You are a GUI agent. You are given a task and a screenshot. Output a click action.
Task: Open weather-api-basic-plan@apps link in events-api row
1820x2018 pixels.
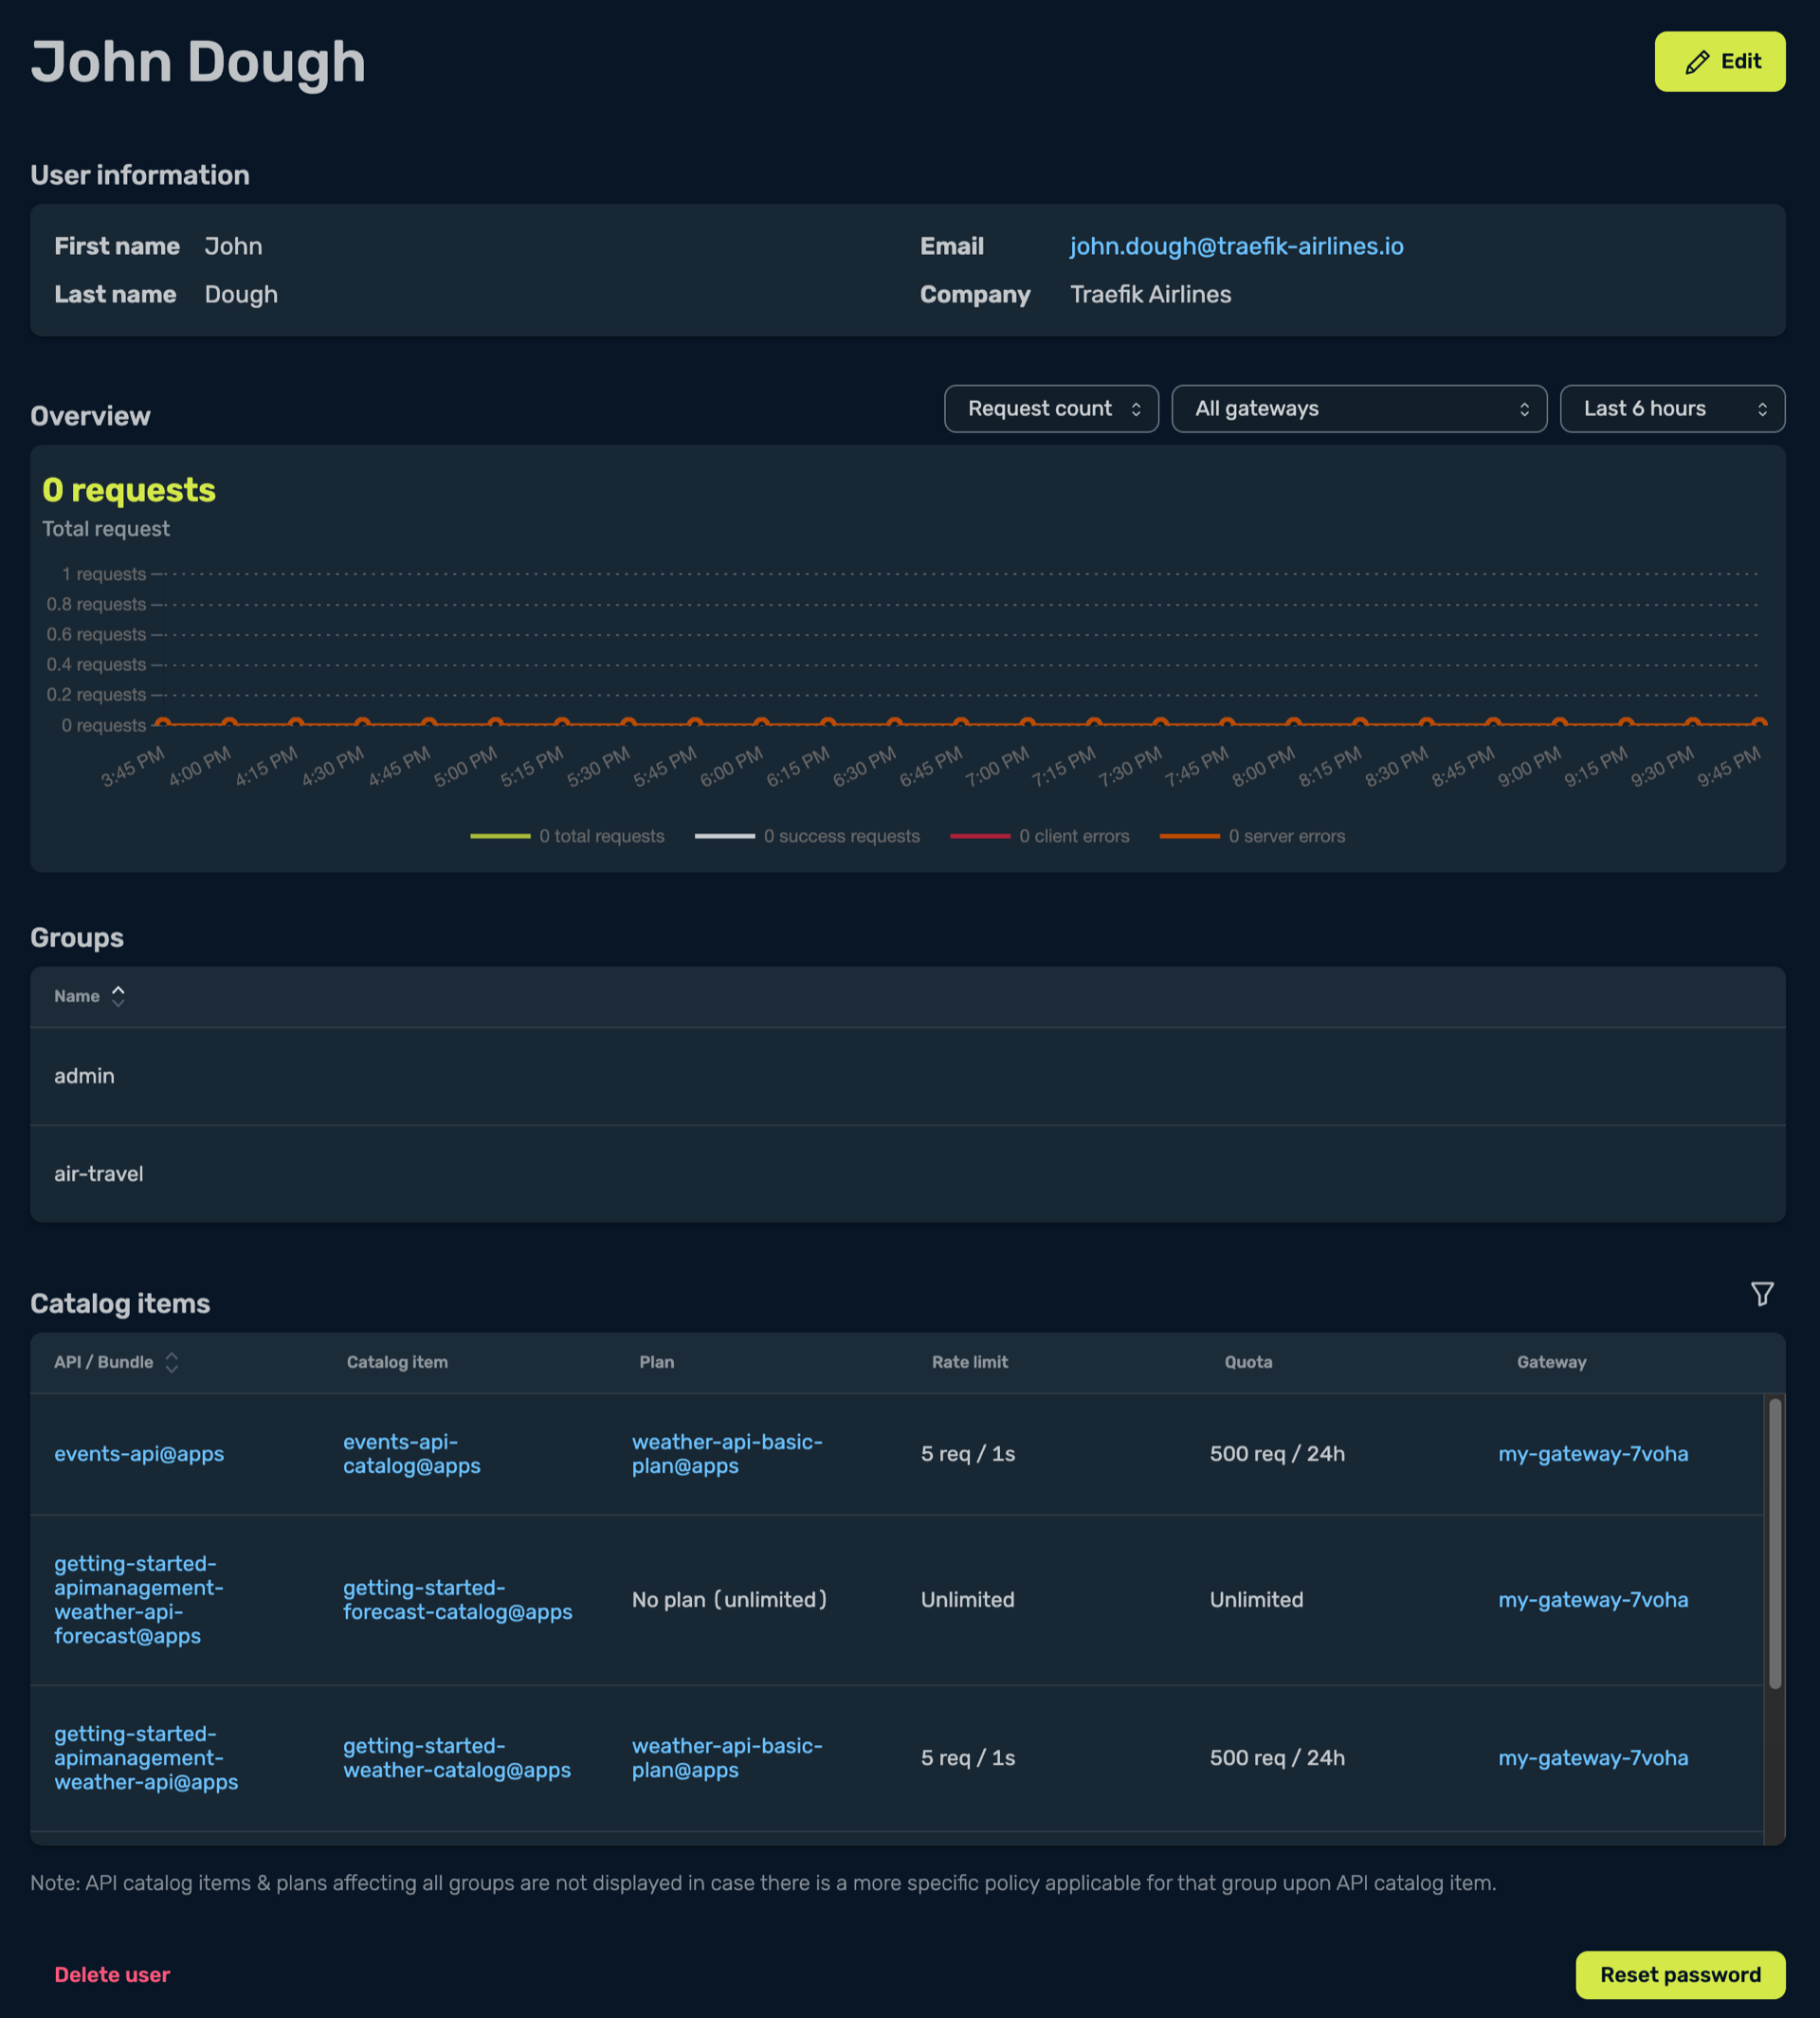pyautogui.click(x=727, y=1454)
